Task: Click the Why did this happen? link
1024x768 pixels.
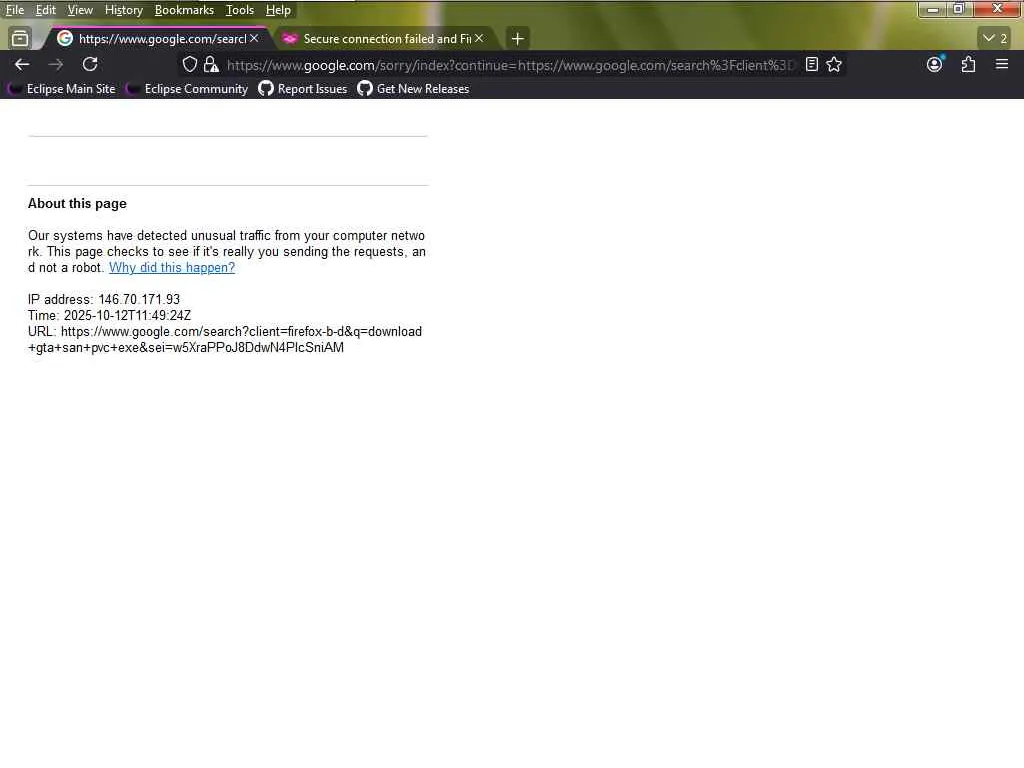Action: (x=172, y=268)
